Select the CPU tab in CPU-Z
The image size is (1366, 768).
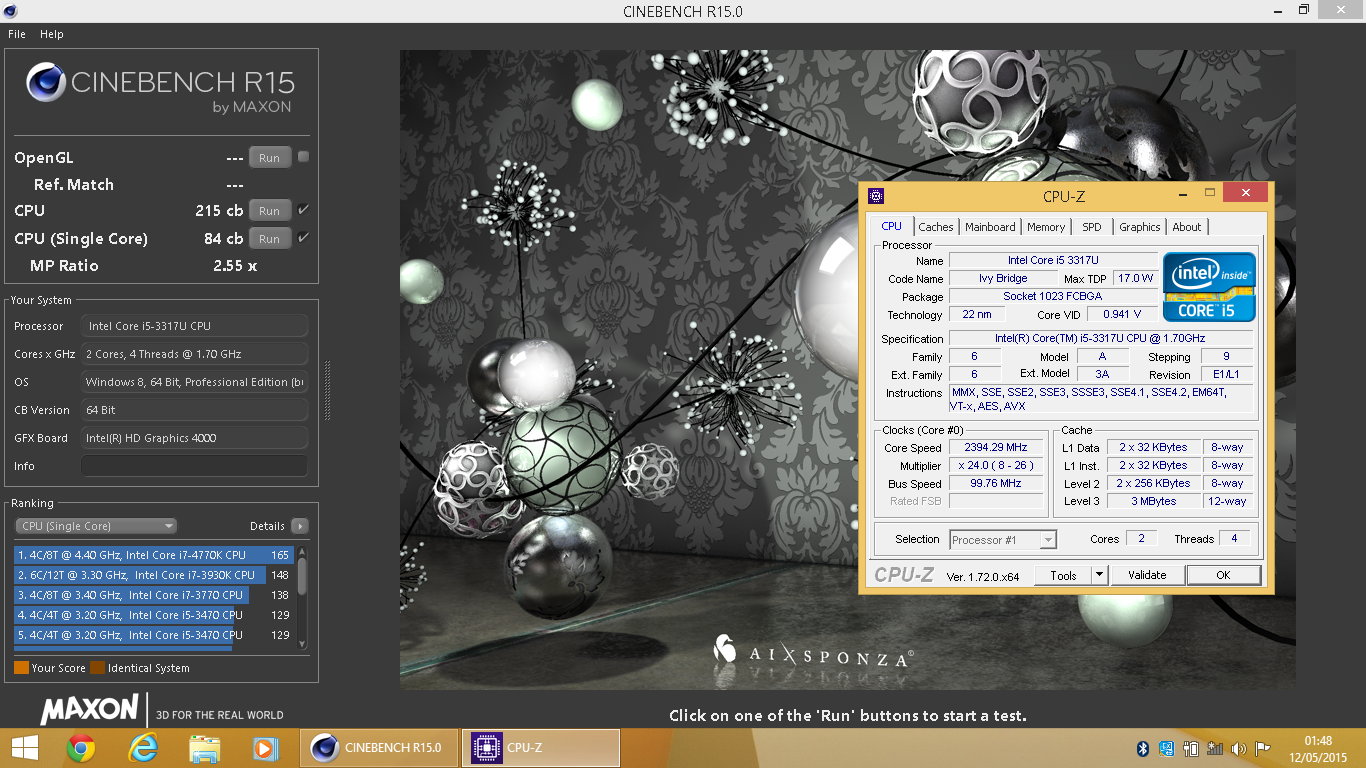(892, 226)
